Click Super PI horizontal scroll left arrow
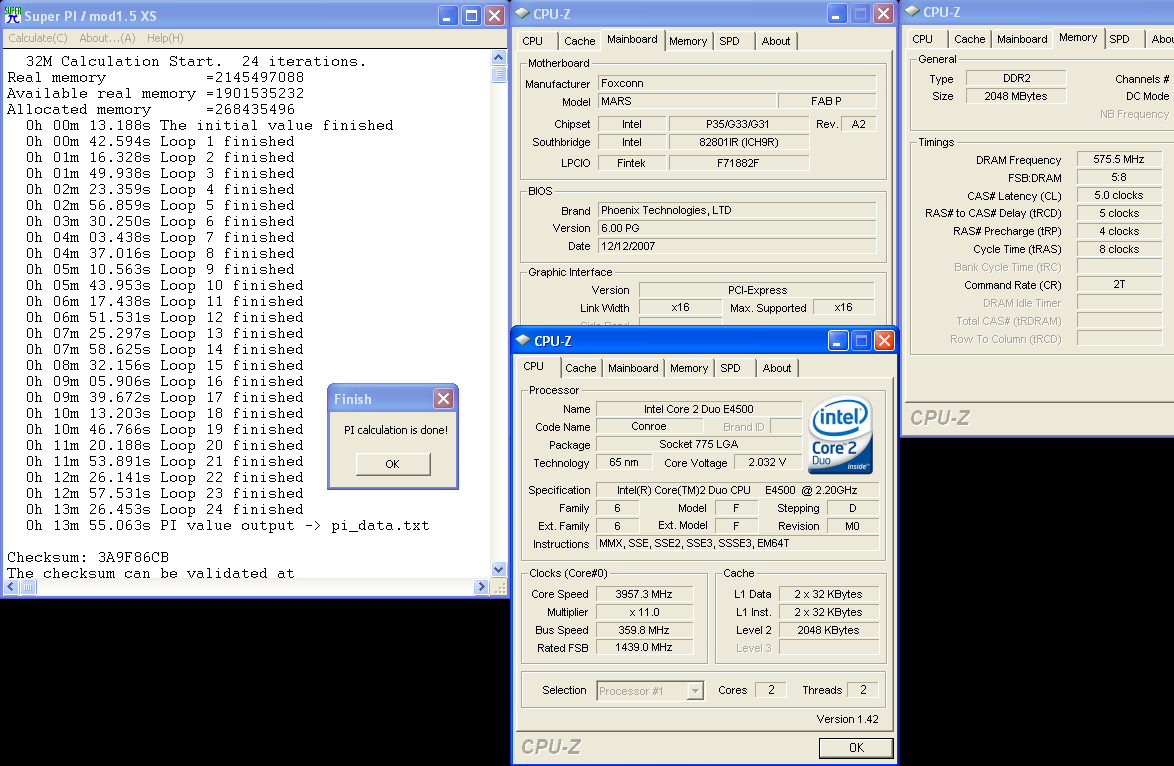The width and height of the screenshot is (1174, 766). (x=11, y=588)
